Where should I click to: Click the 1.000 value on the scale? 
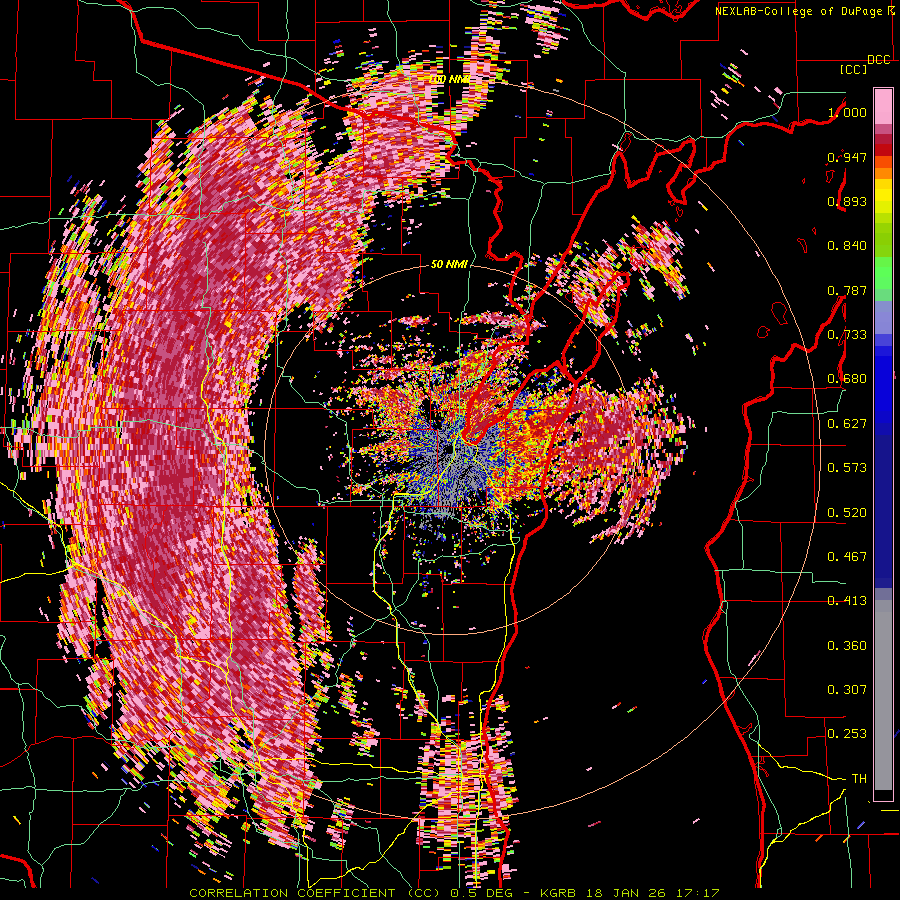[847, 112]
